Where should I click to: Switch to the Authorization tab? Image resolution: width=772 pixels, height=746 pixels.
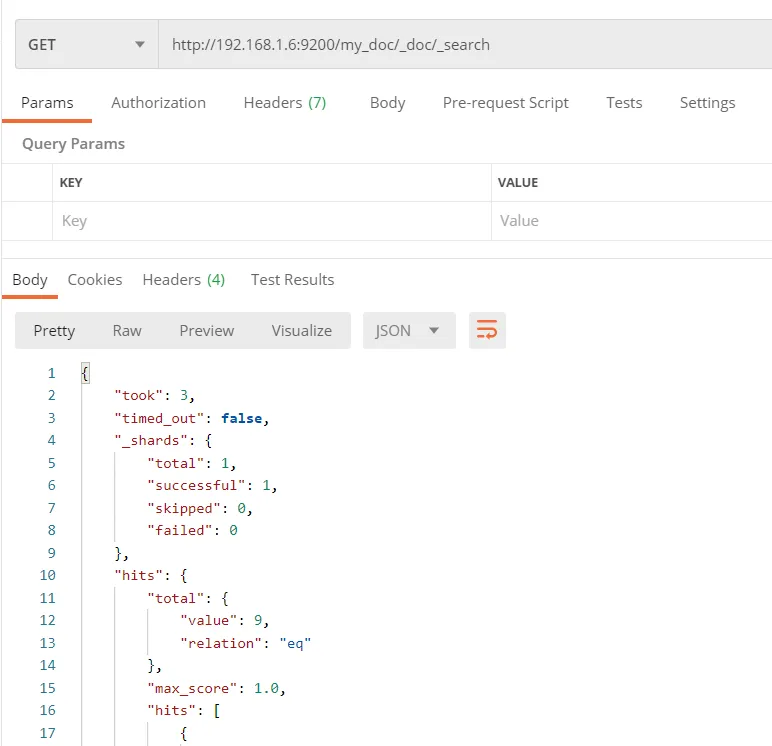[158, 103]
